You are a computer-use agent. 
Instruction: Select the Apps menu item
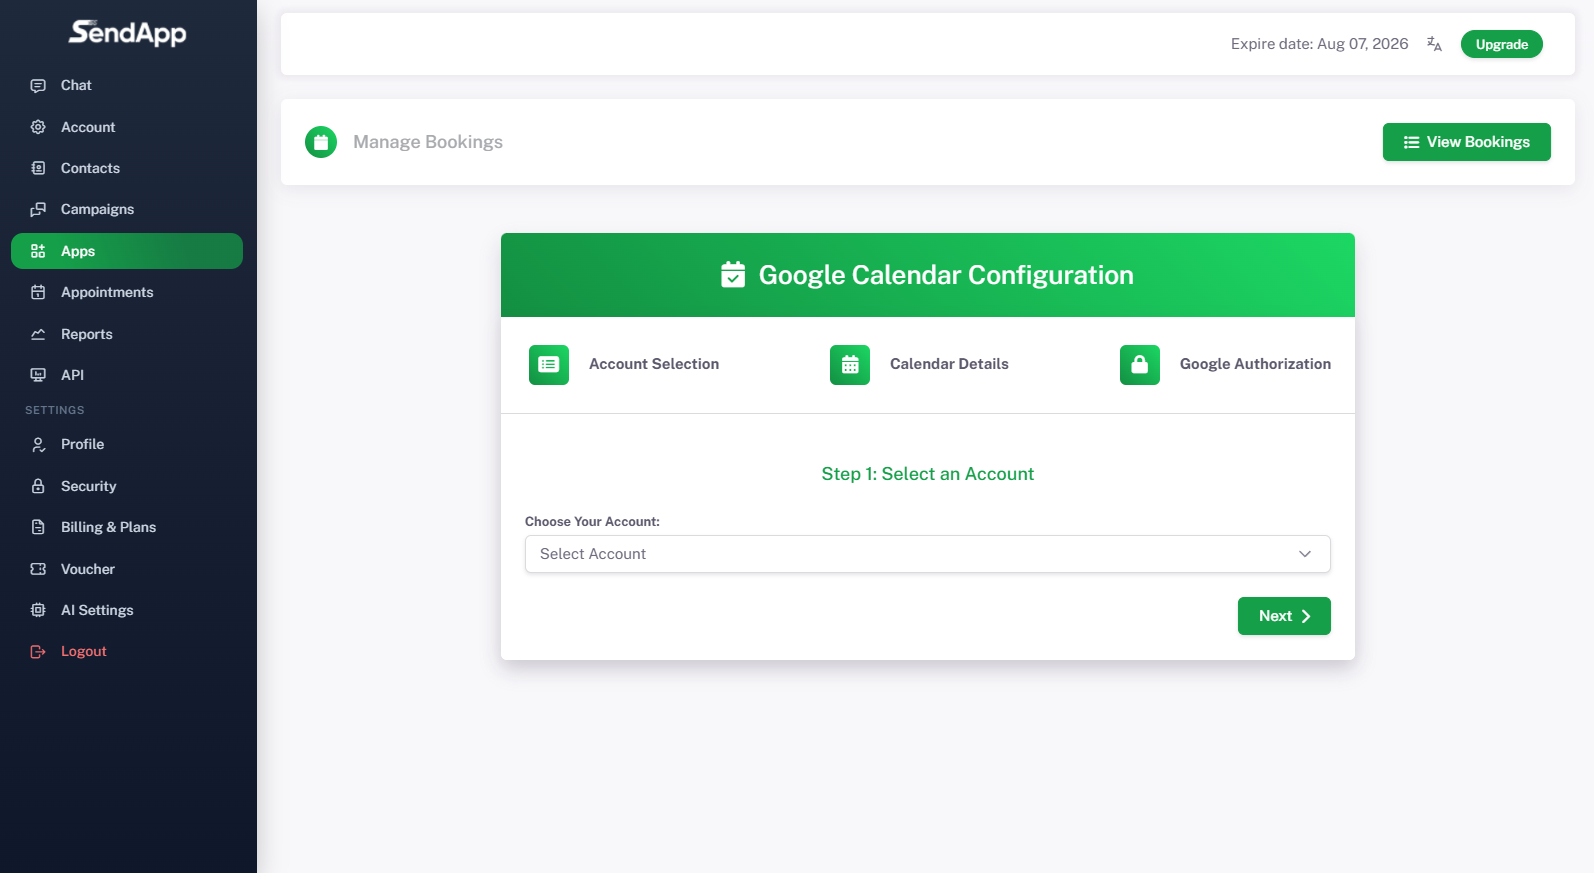click(127, 251)
